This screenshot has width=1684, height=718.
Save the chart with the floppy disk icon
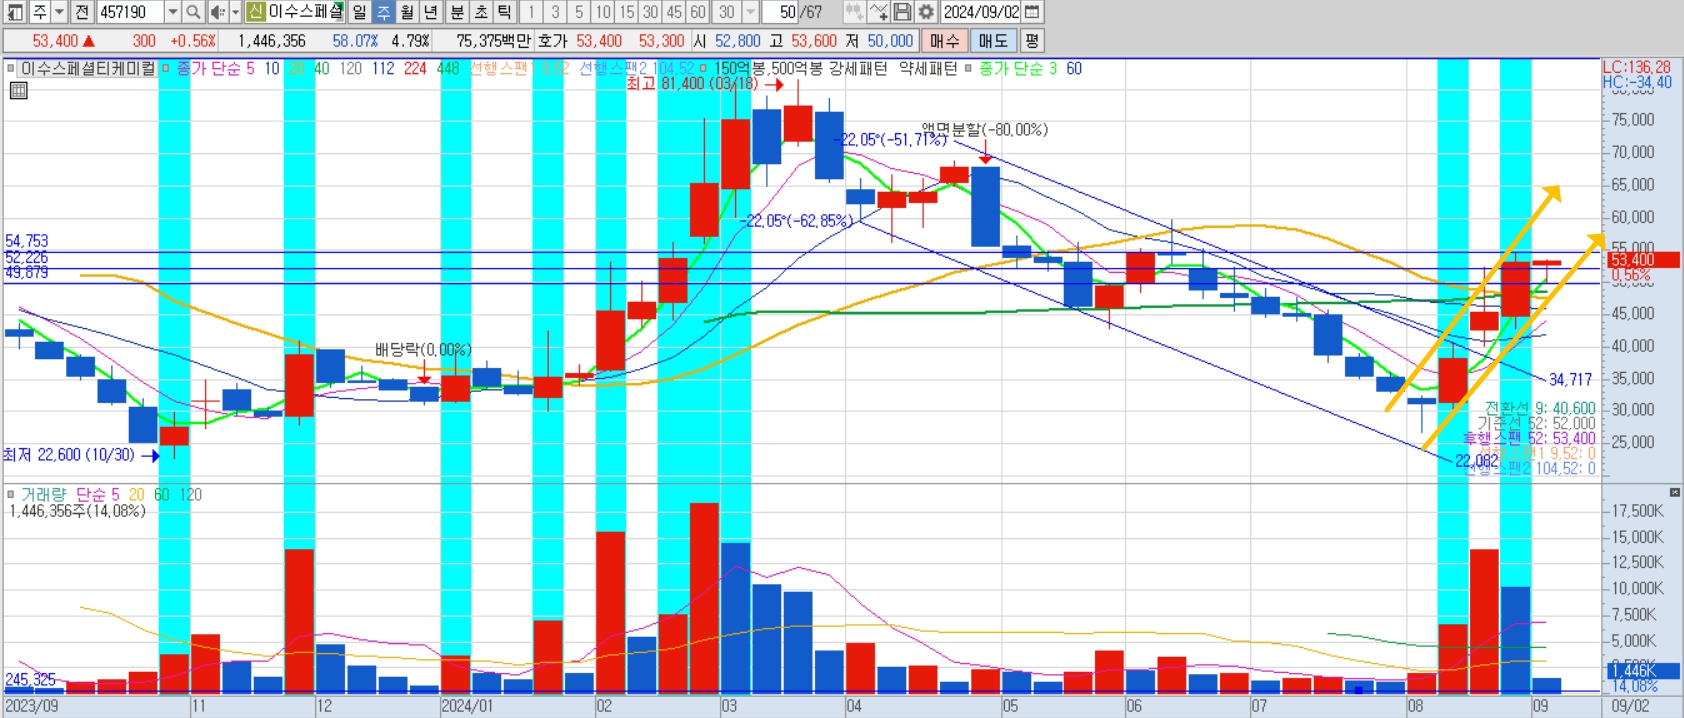902,12
